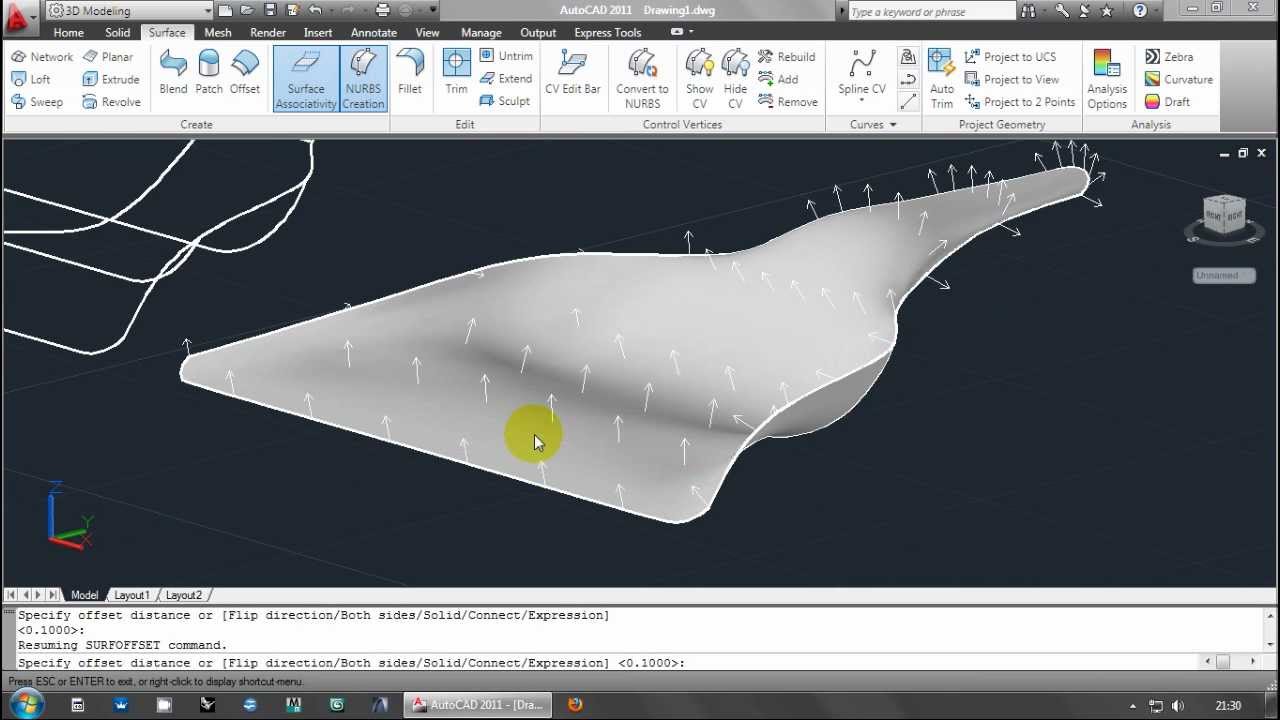Switch to the Layout1 tab
The image size is (1280, 720).
pyautogui.click(x=130, y=595)
